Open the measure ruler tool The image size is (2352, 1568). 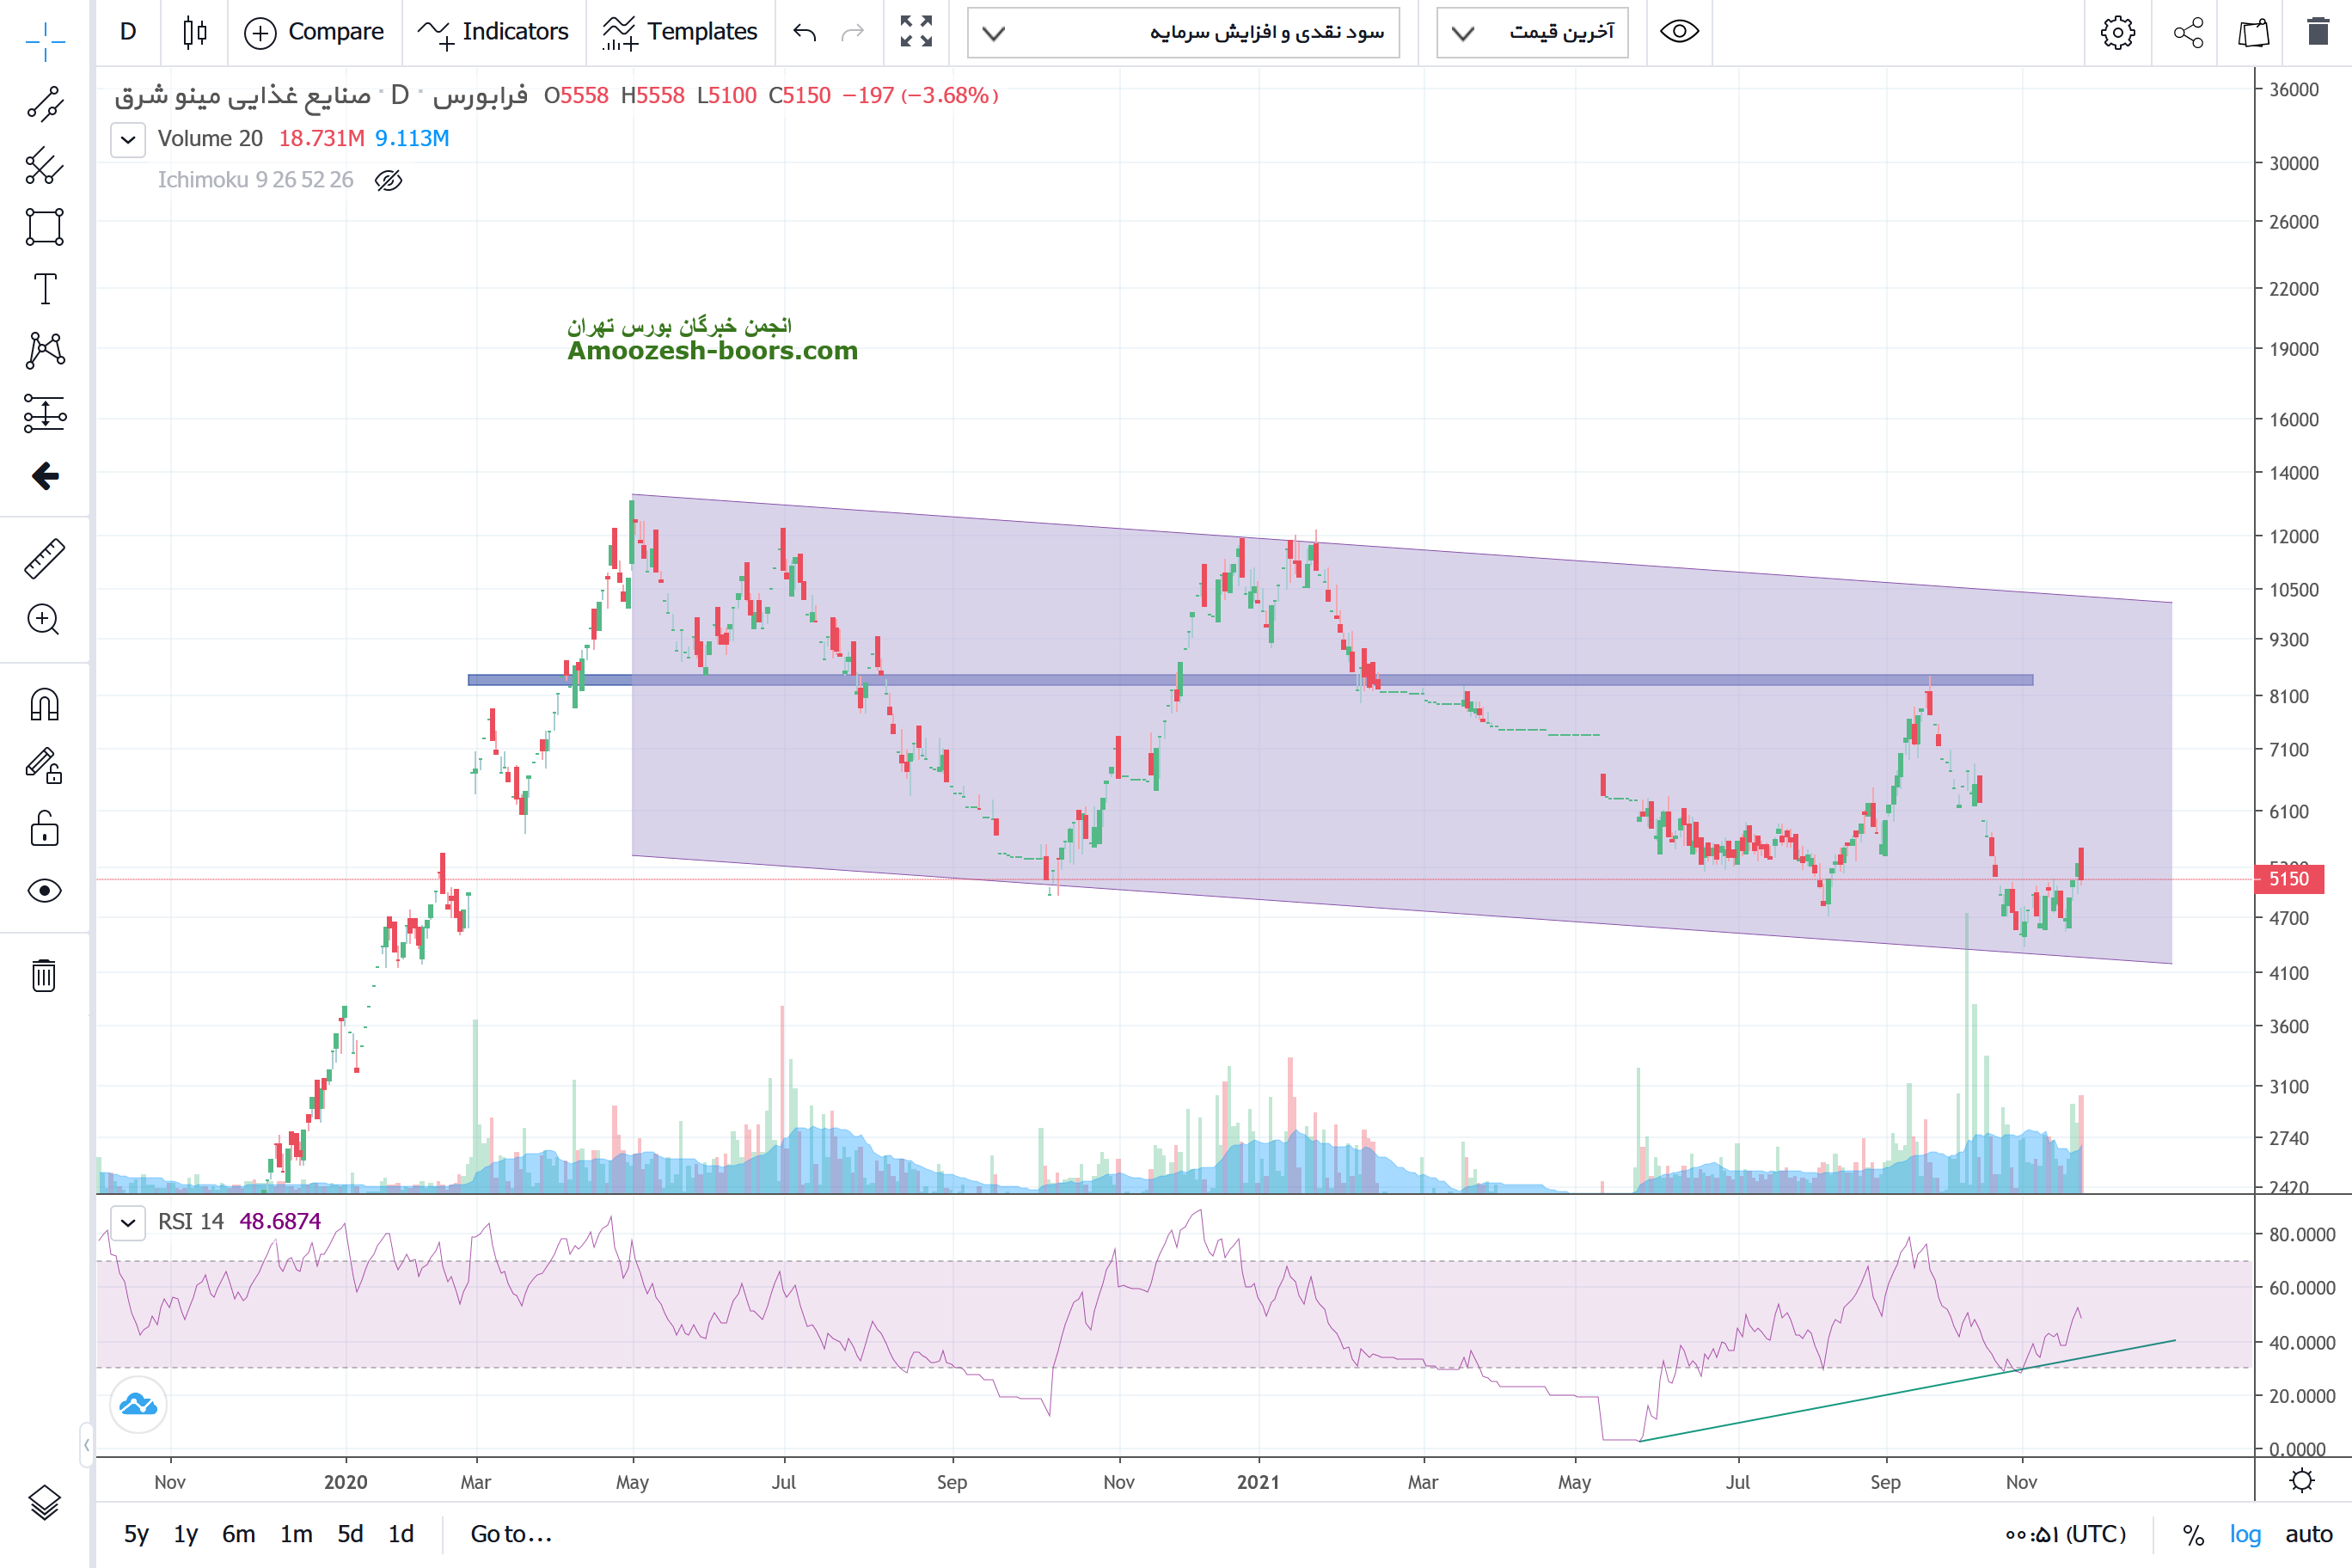pos(45,559)
